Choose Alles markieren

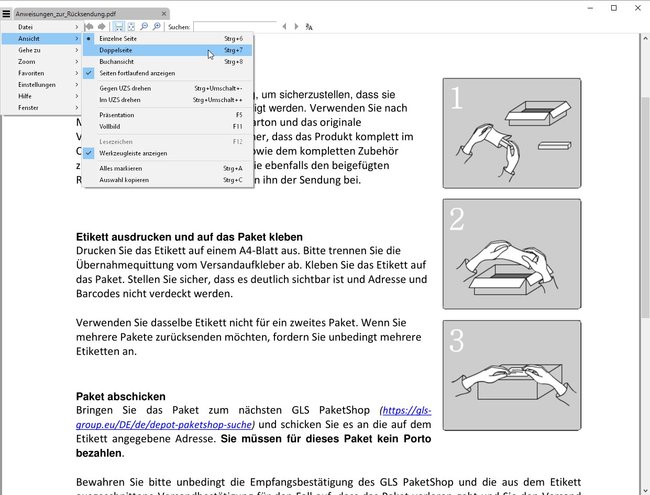click(168, 168)
